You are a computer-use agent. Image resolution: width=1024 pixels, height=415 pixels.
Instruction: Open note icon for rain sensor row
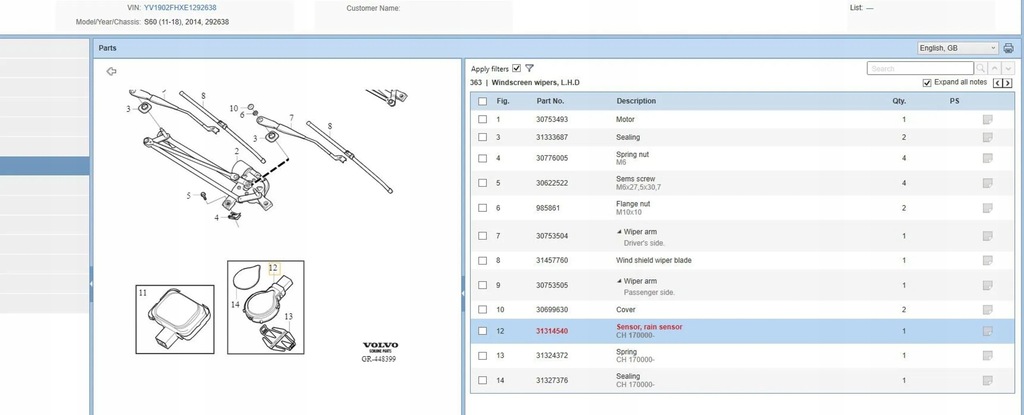tap(987, 331)
